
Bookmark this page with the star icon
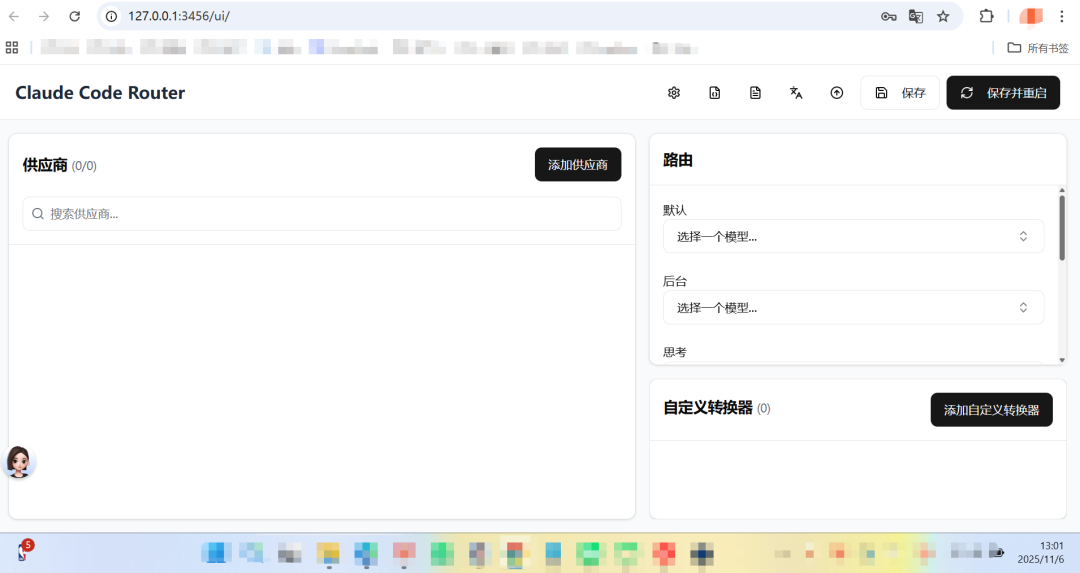pyautogui.click(x=943, y=17)
